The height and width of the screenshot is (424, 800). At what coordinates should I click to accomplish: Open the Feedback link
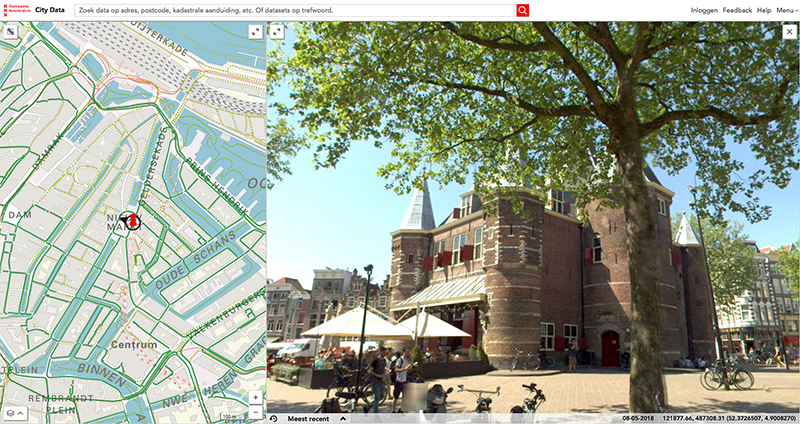737,10
